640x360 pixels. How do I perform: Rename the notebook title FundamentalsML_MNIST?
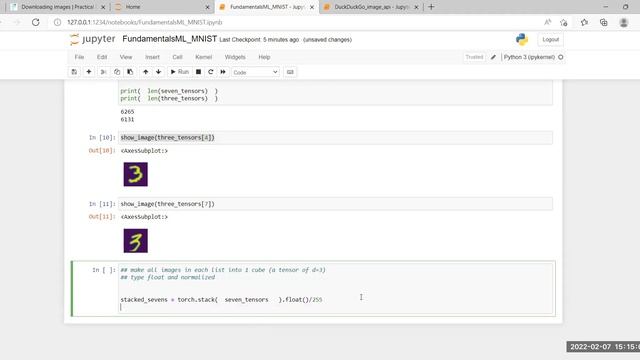point(169,39)
